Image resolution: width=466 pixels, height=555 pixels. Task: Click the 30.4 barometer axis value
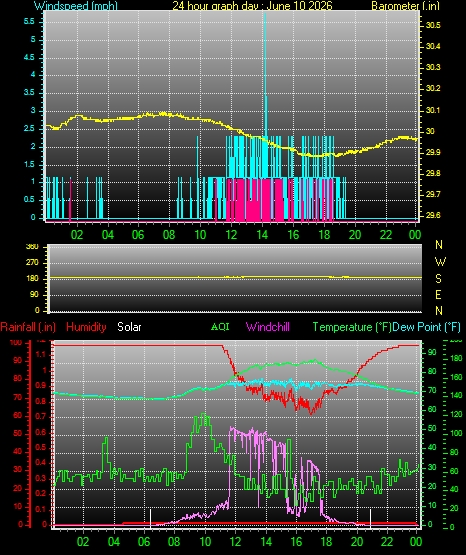coord(433,46)
